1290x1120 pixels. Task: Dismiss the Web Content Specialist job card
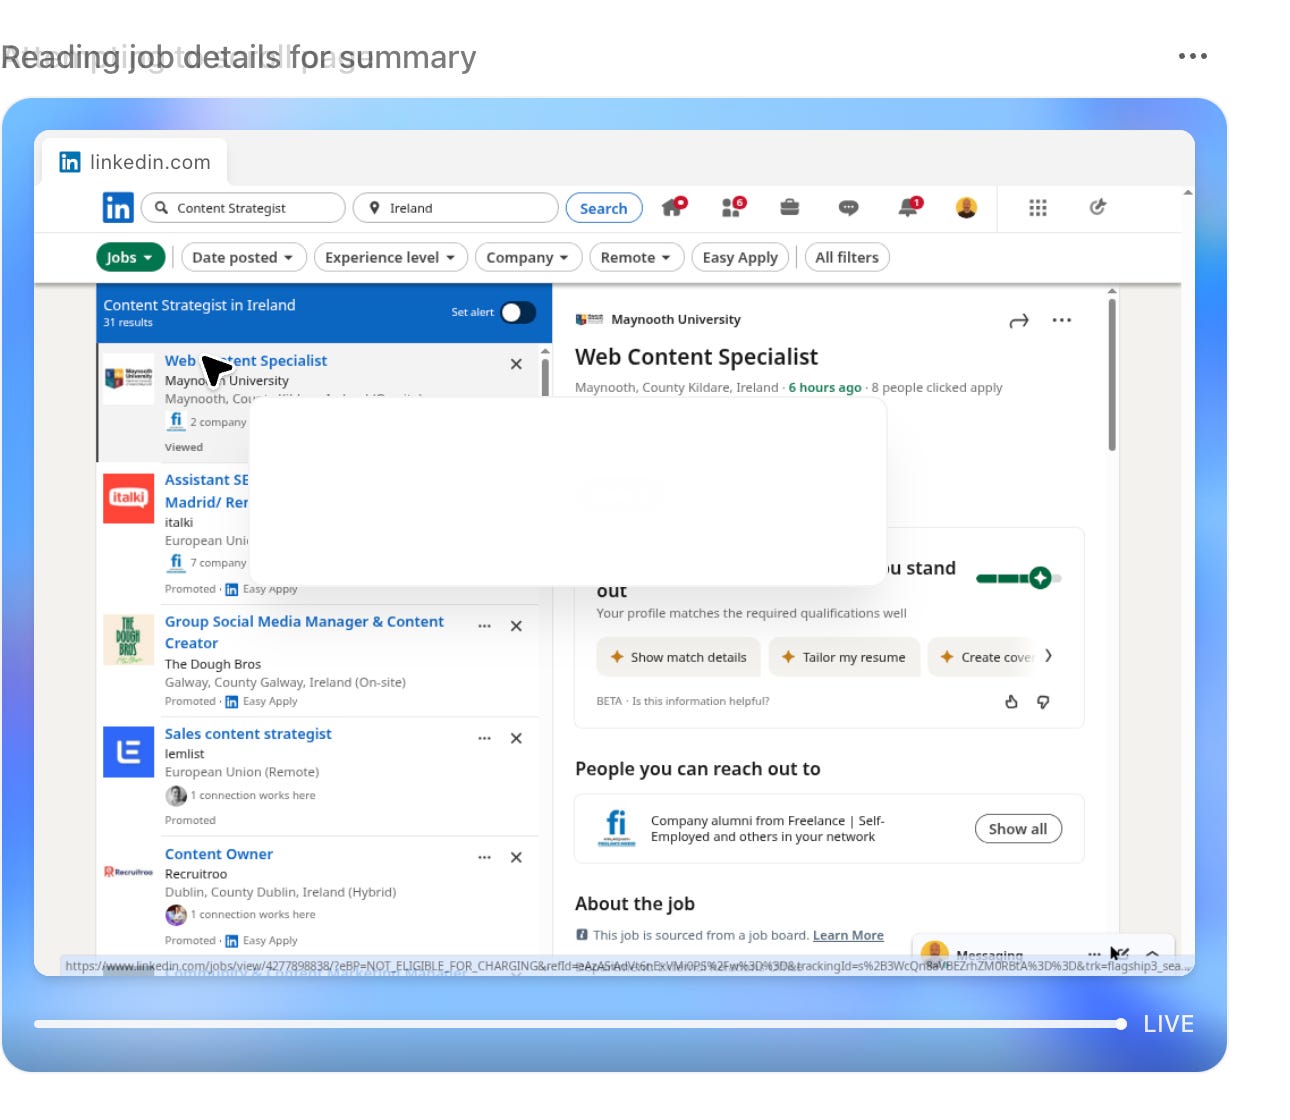point(516,364)
